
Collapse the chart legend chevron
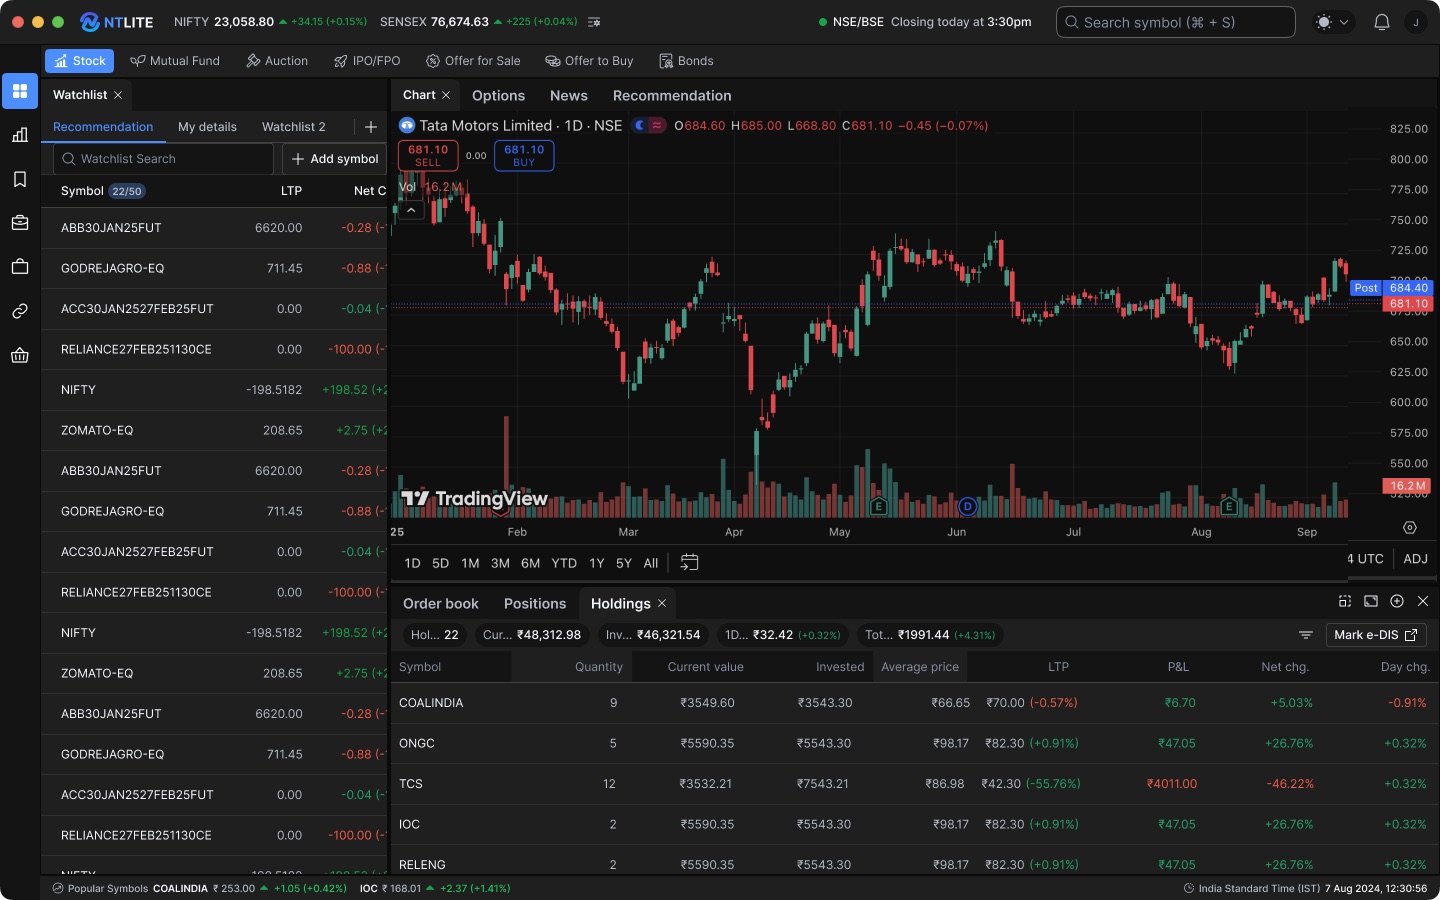point(411,210)
